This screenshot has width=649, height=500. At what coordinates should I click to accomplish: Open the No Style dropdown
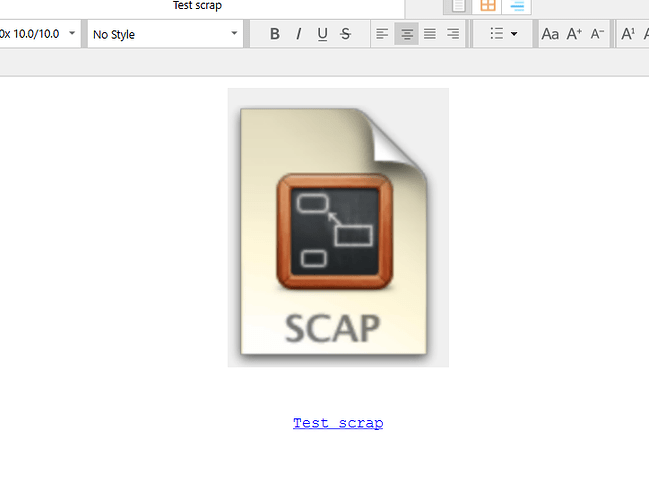click(165, 34)
